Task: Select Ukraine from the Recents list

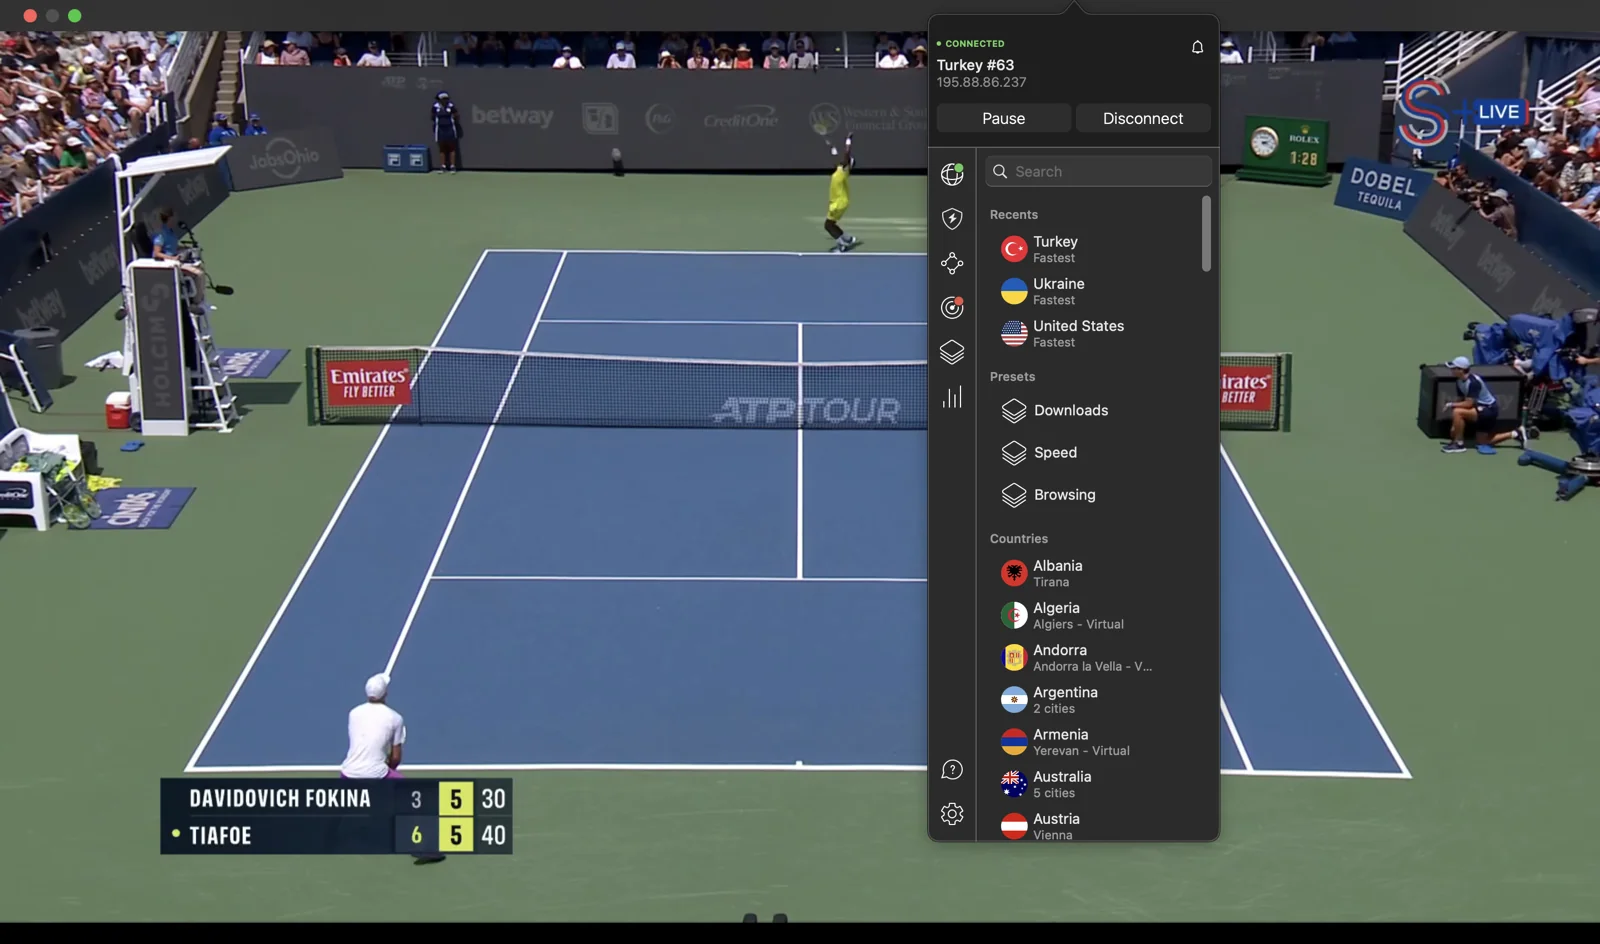Action: coord(1058,291)
